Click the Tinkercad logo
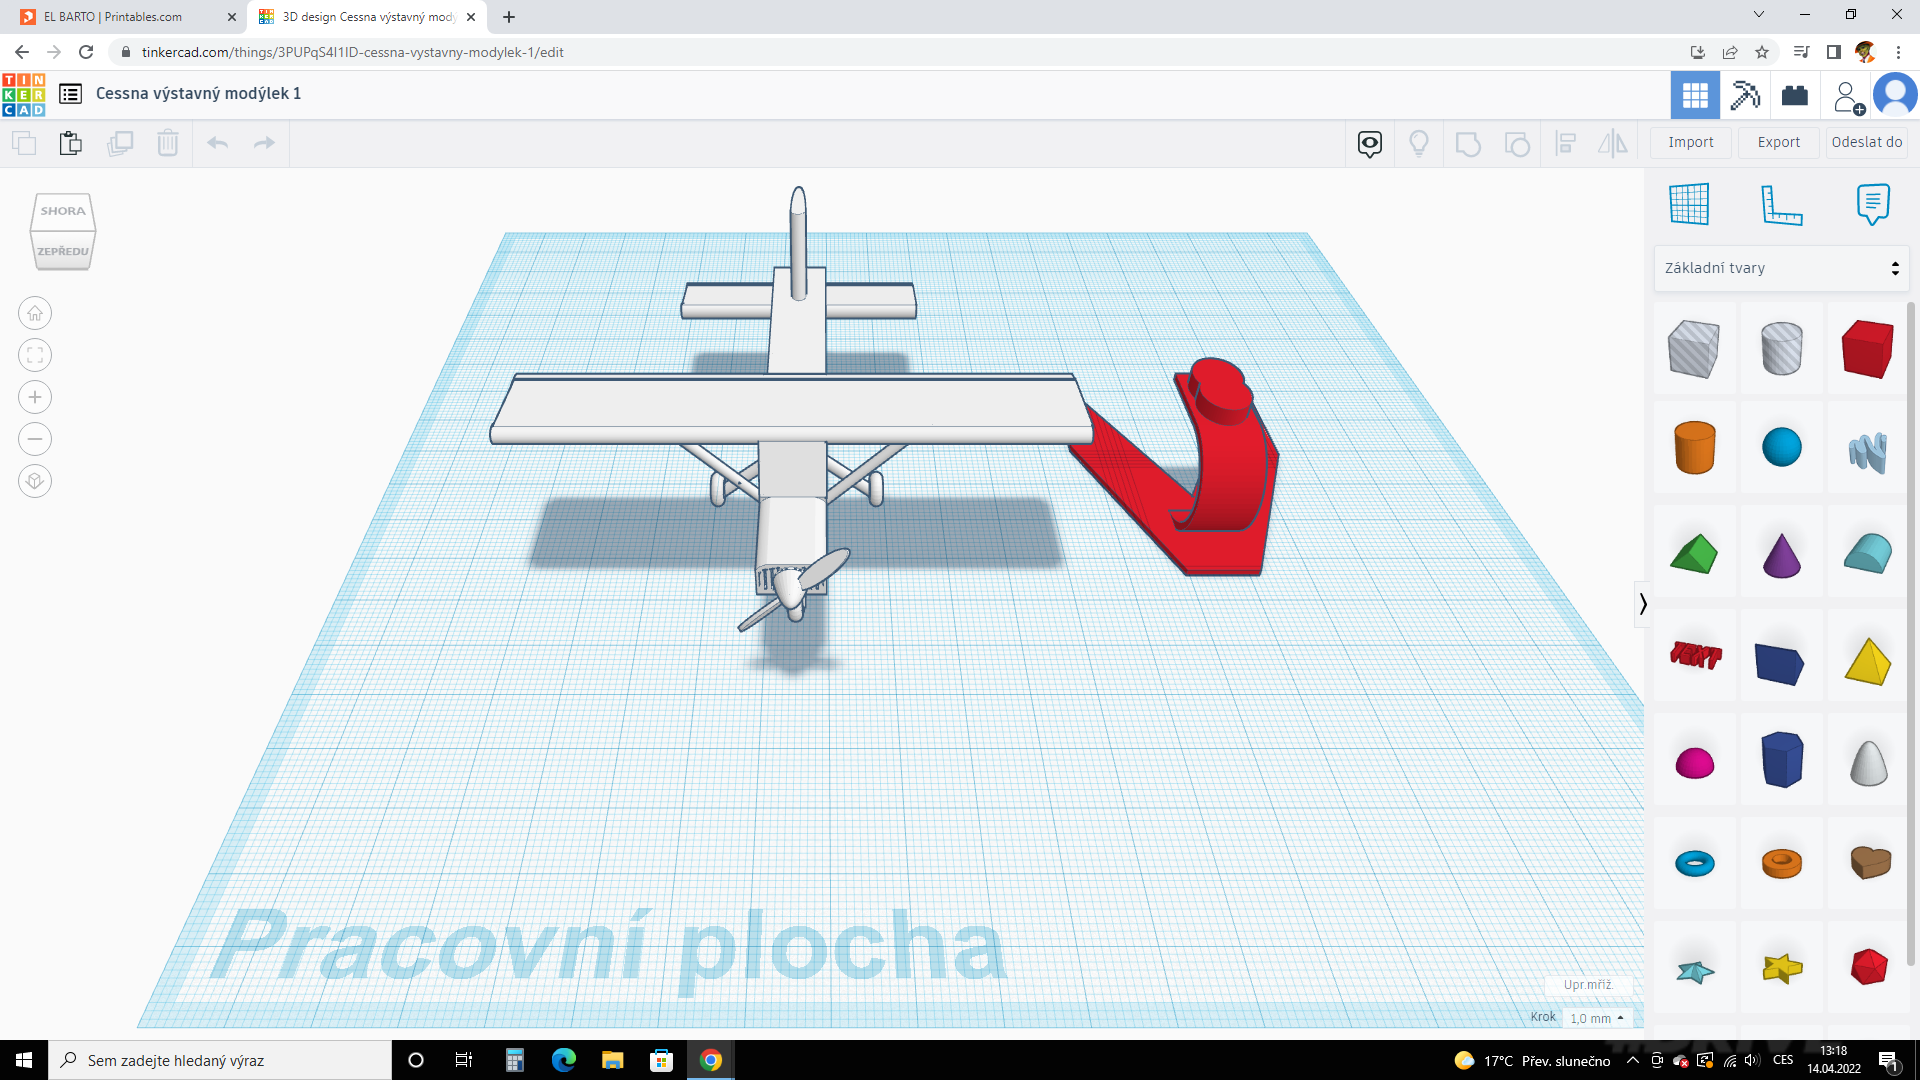 24,94
